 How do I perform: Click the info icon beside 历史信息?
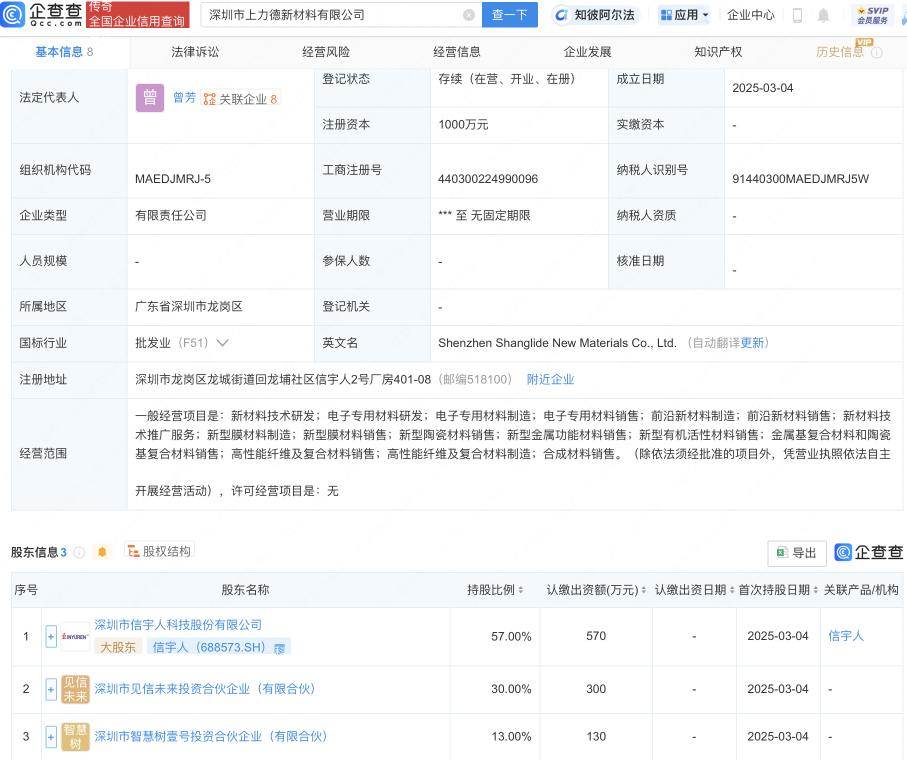(877, 53)
